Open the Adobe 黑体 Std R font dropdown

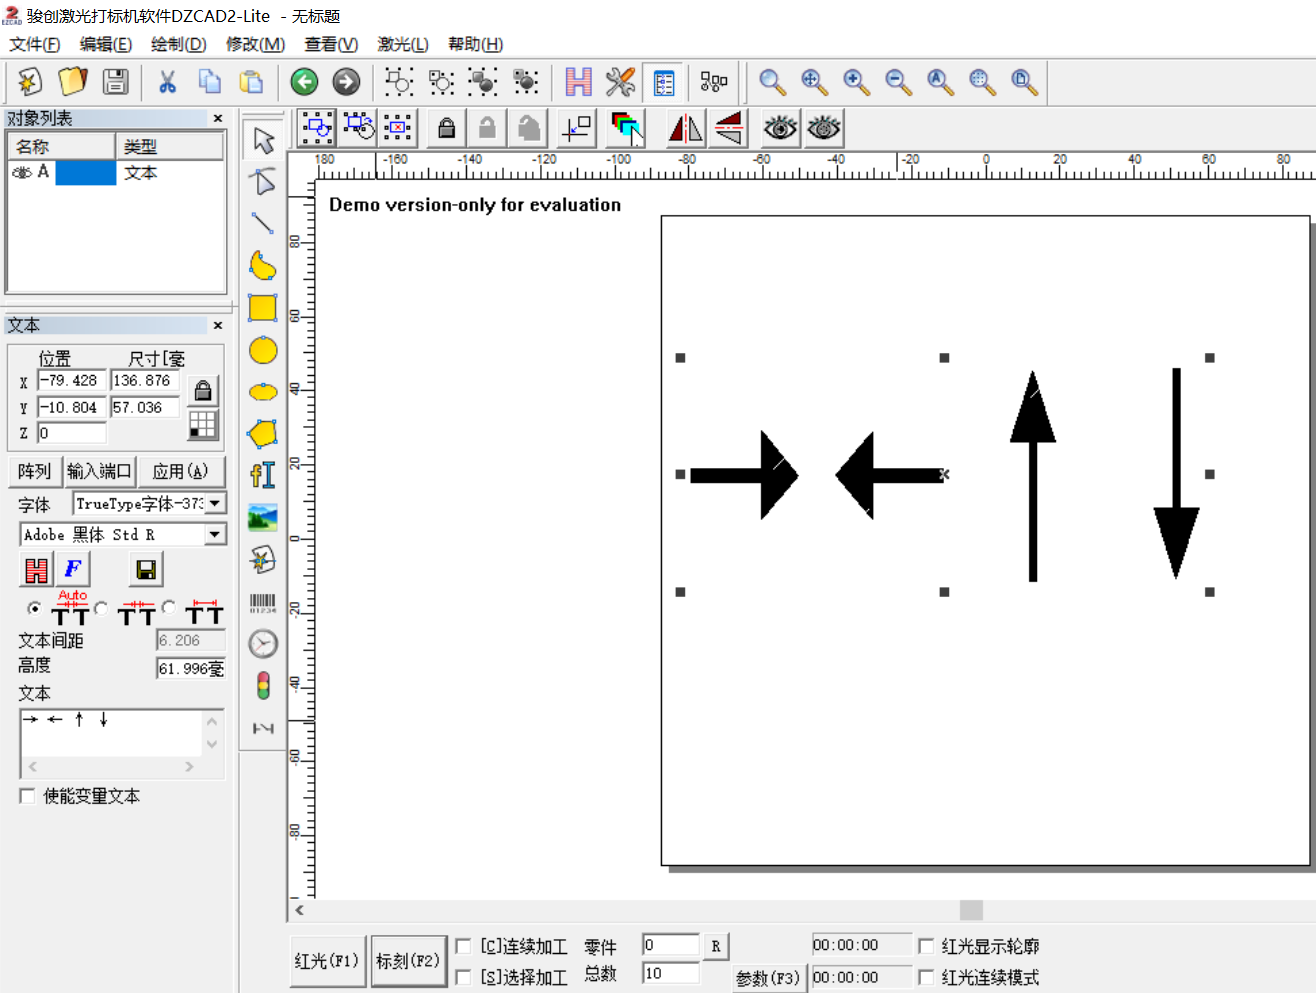215,535
